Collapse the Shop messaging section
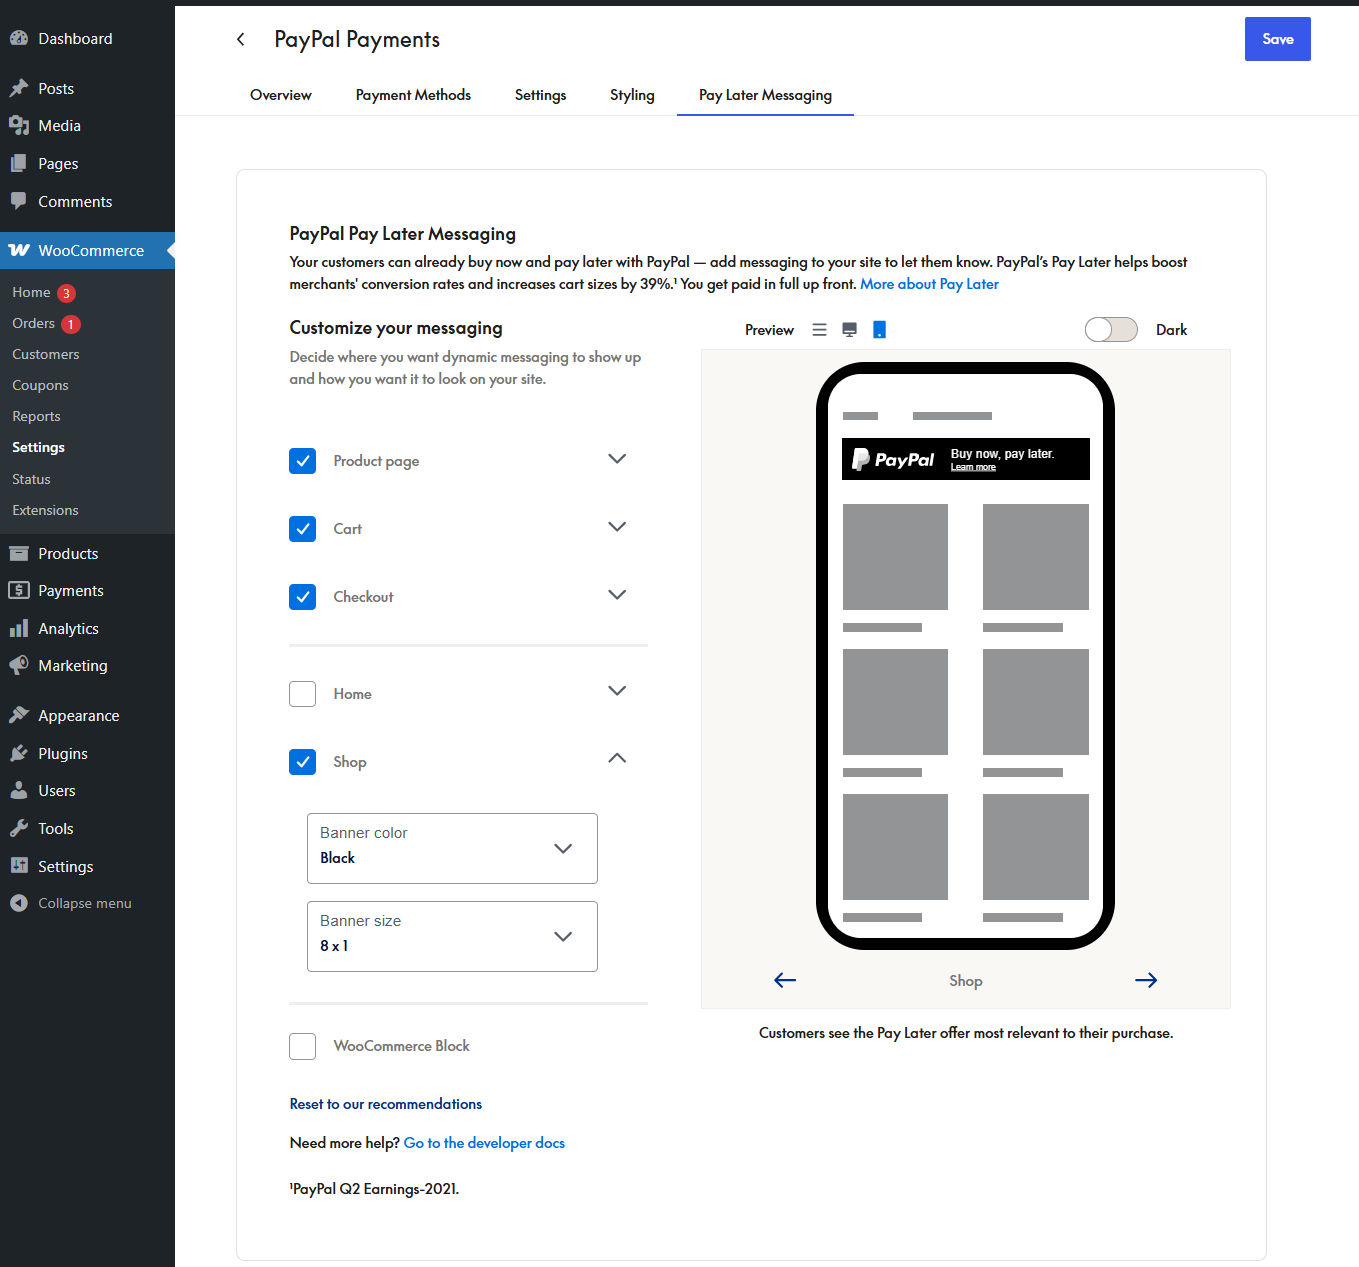Screen dimensions: 1359x1267 coord(617,759)
